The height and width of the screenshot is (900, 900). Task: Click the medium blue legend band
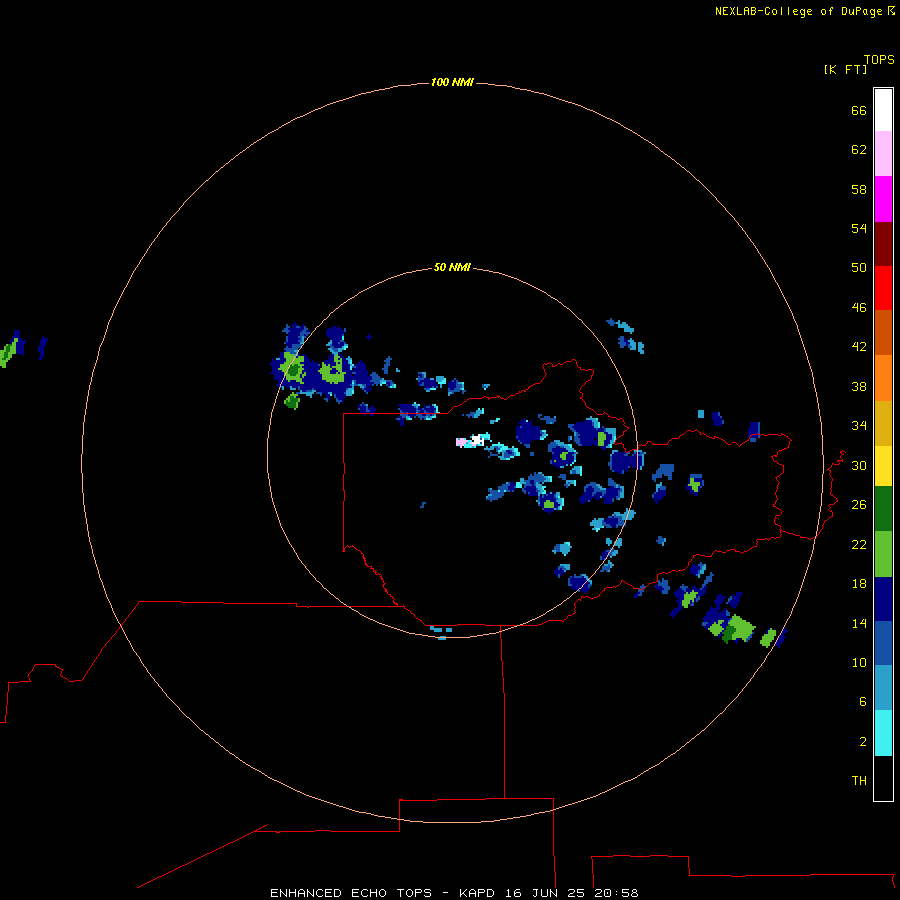(x=883, y=643)
